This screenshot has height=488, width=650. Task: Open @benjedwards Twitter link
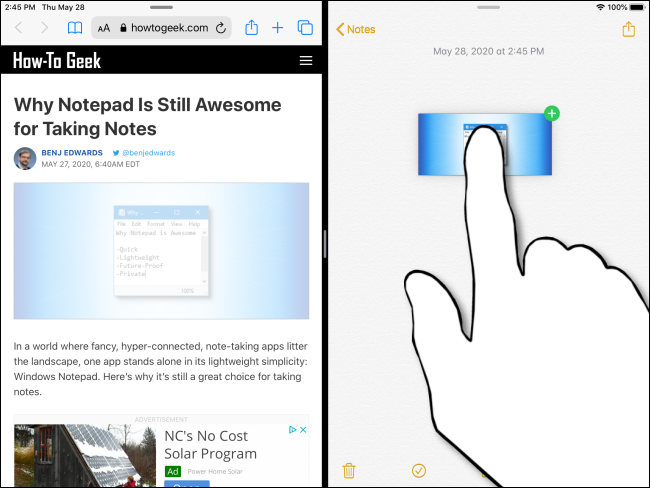tap(144, 153)
